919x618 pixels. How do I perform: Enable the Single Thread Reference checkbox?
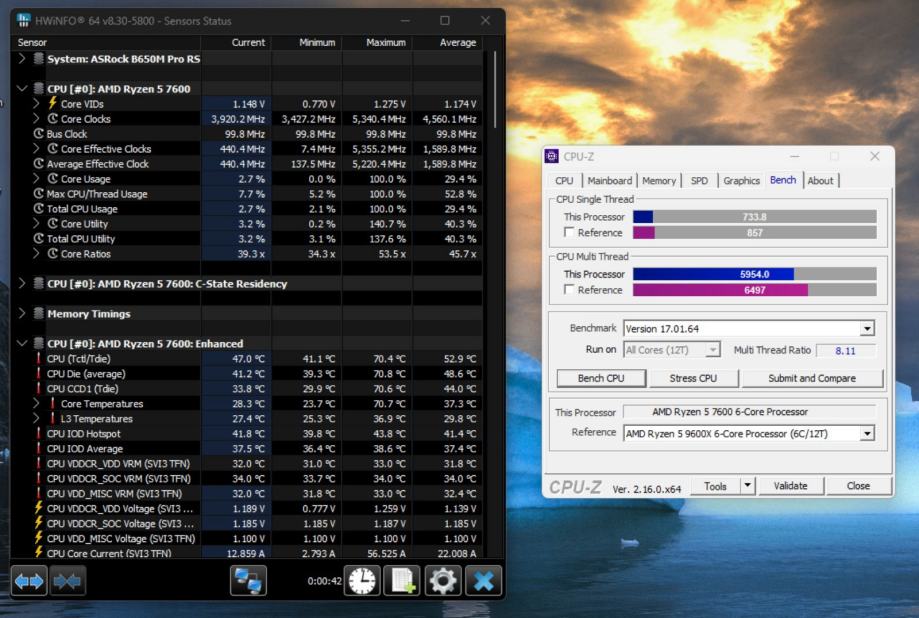(x=569, y=233)
